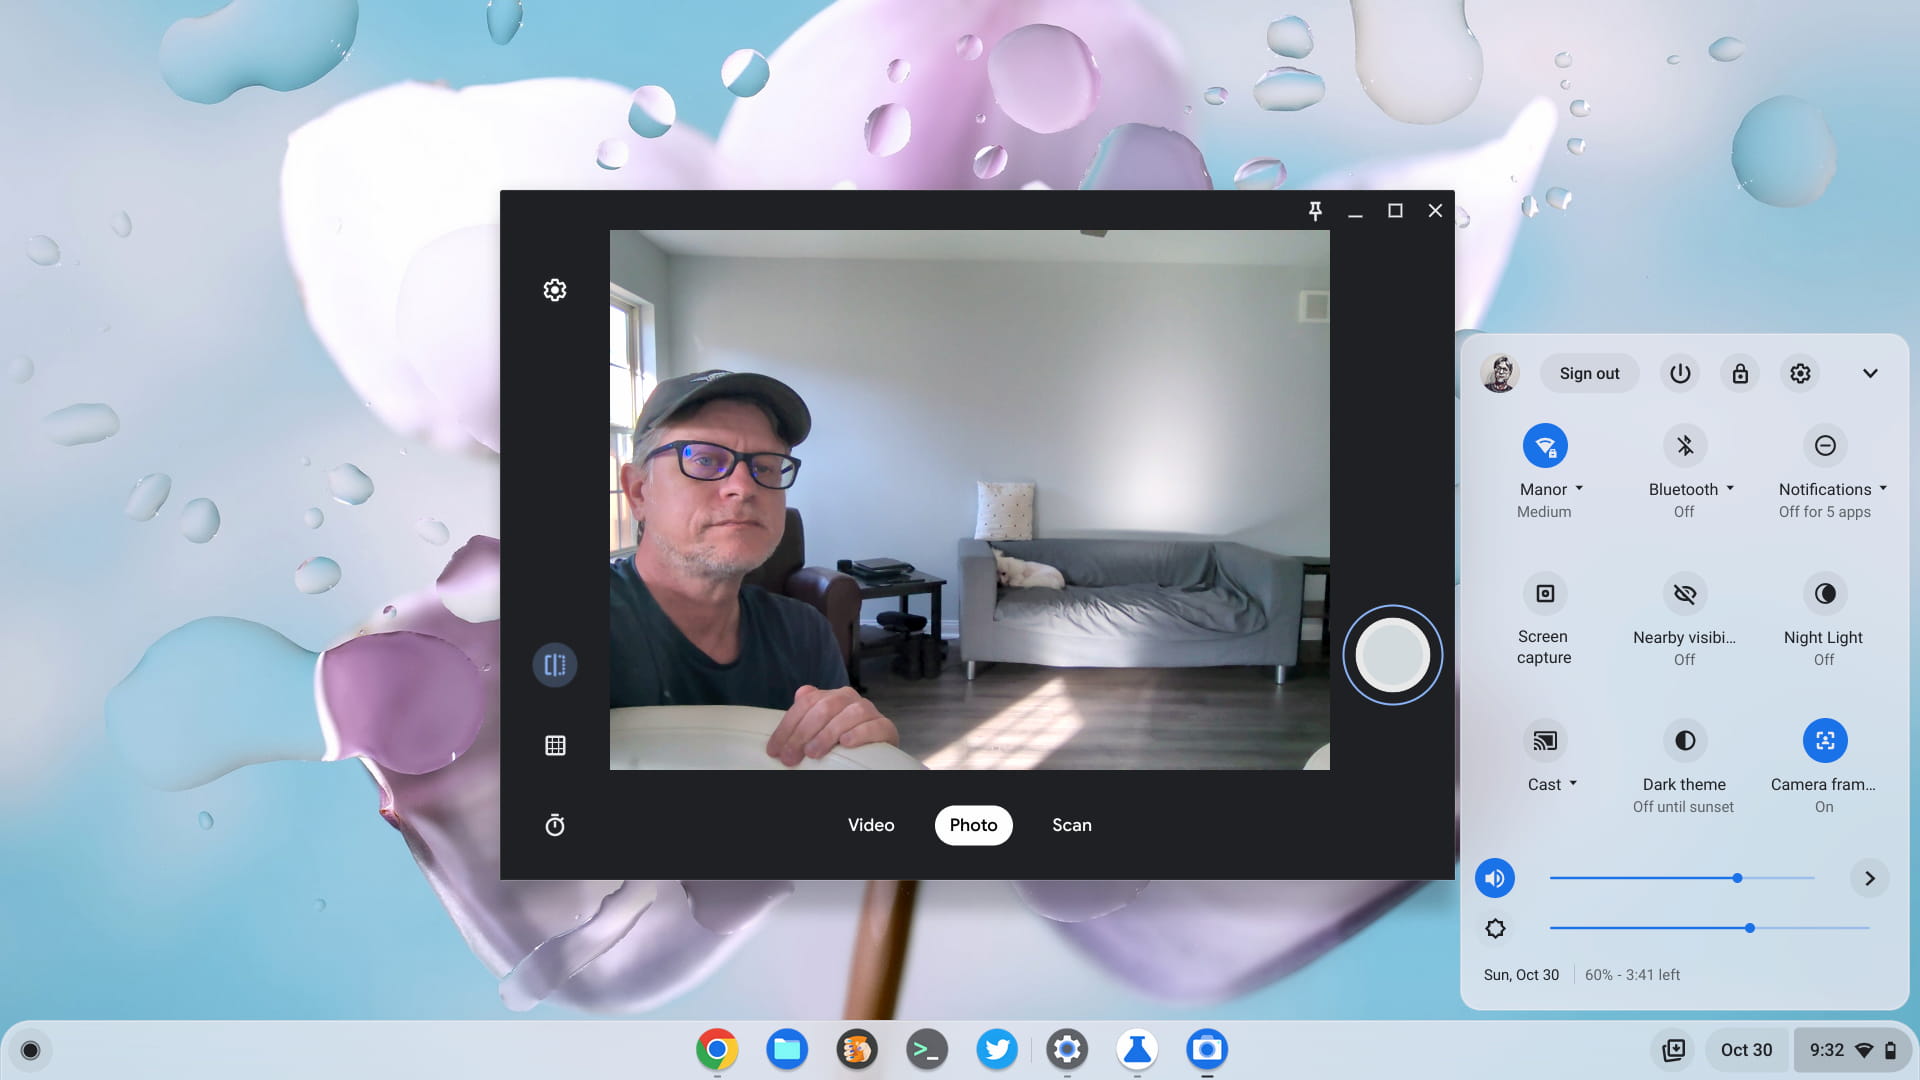Click the power button in quick settings
This screenshot has width=1920, height=1080.
[x=1680, y=373]
